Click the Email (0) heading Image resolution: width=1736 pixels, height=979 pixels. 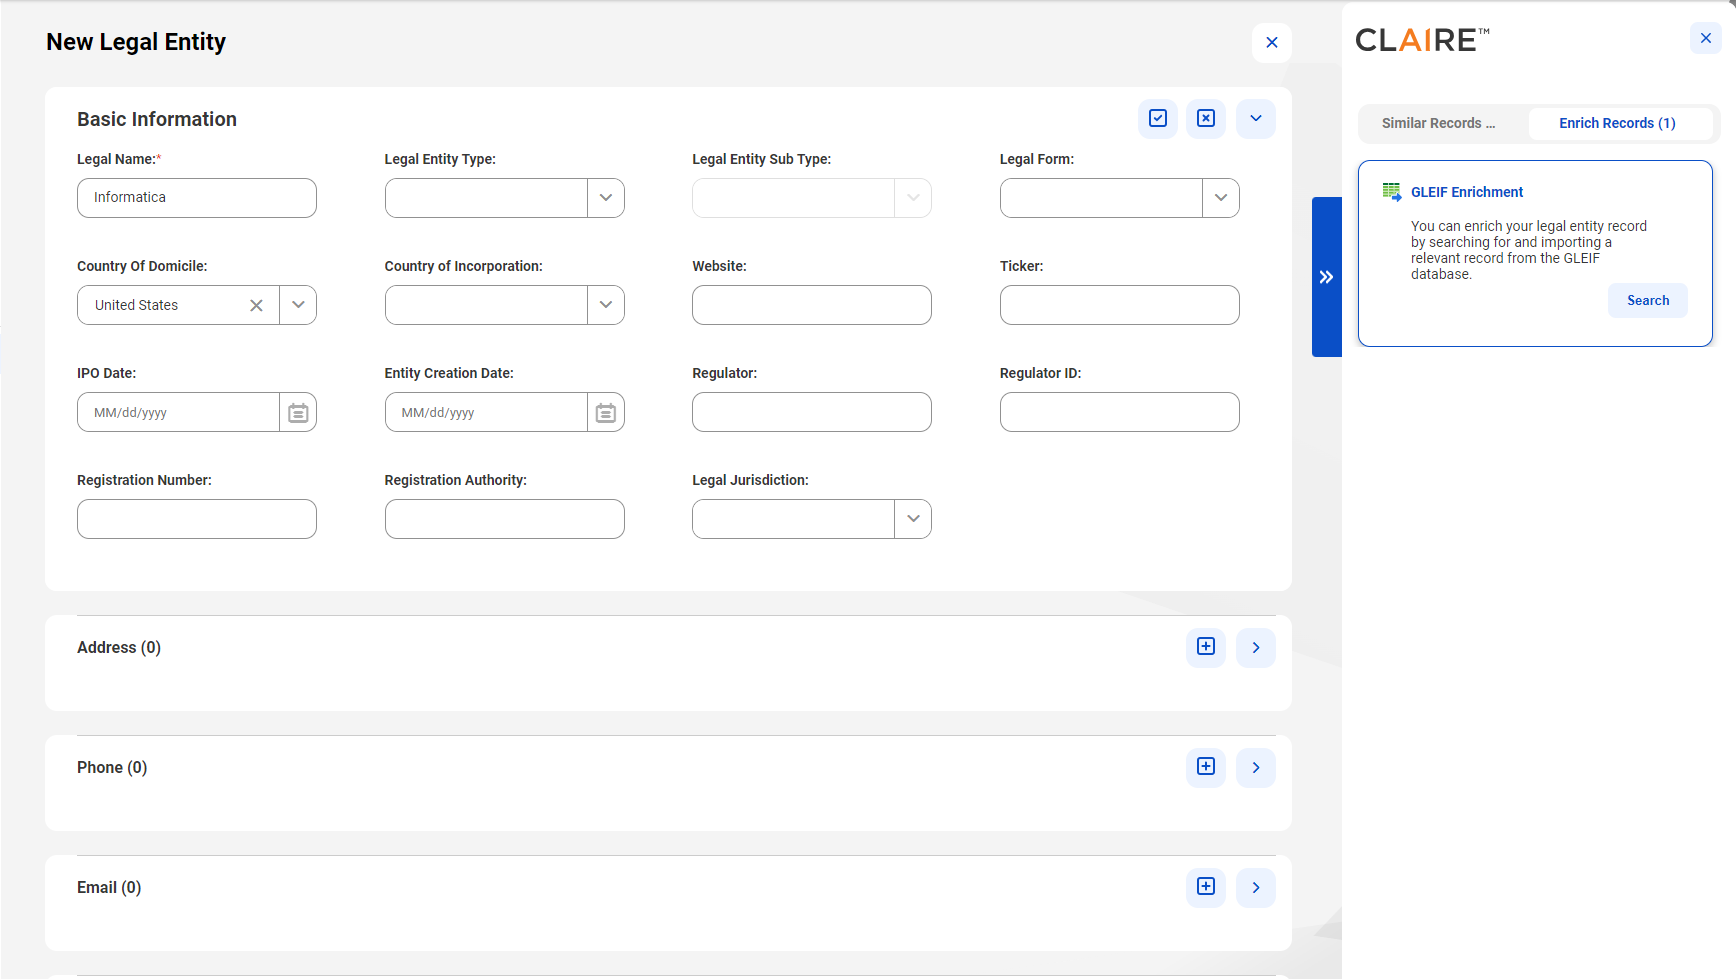point(109,887)
